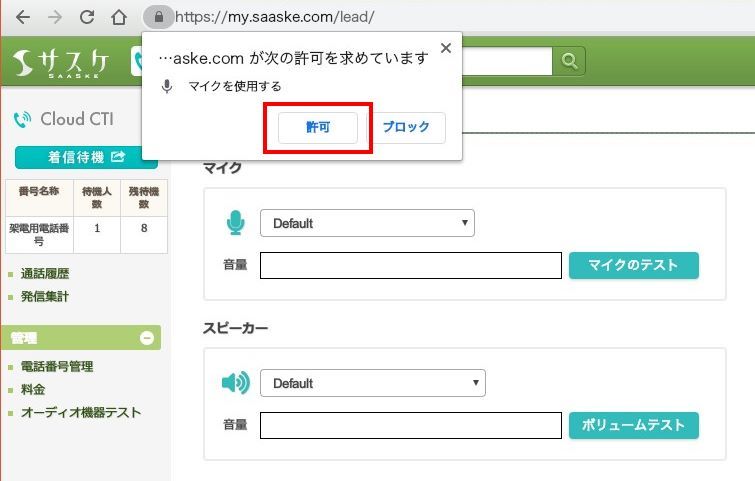Open the microphone Default dropdown
Viewport: 755px width, 481px height.
tap(367, 223)
